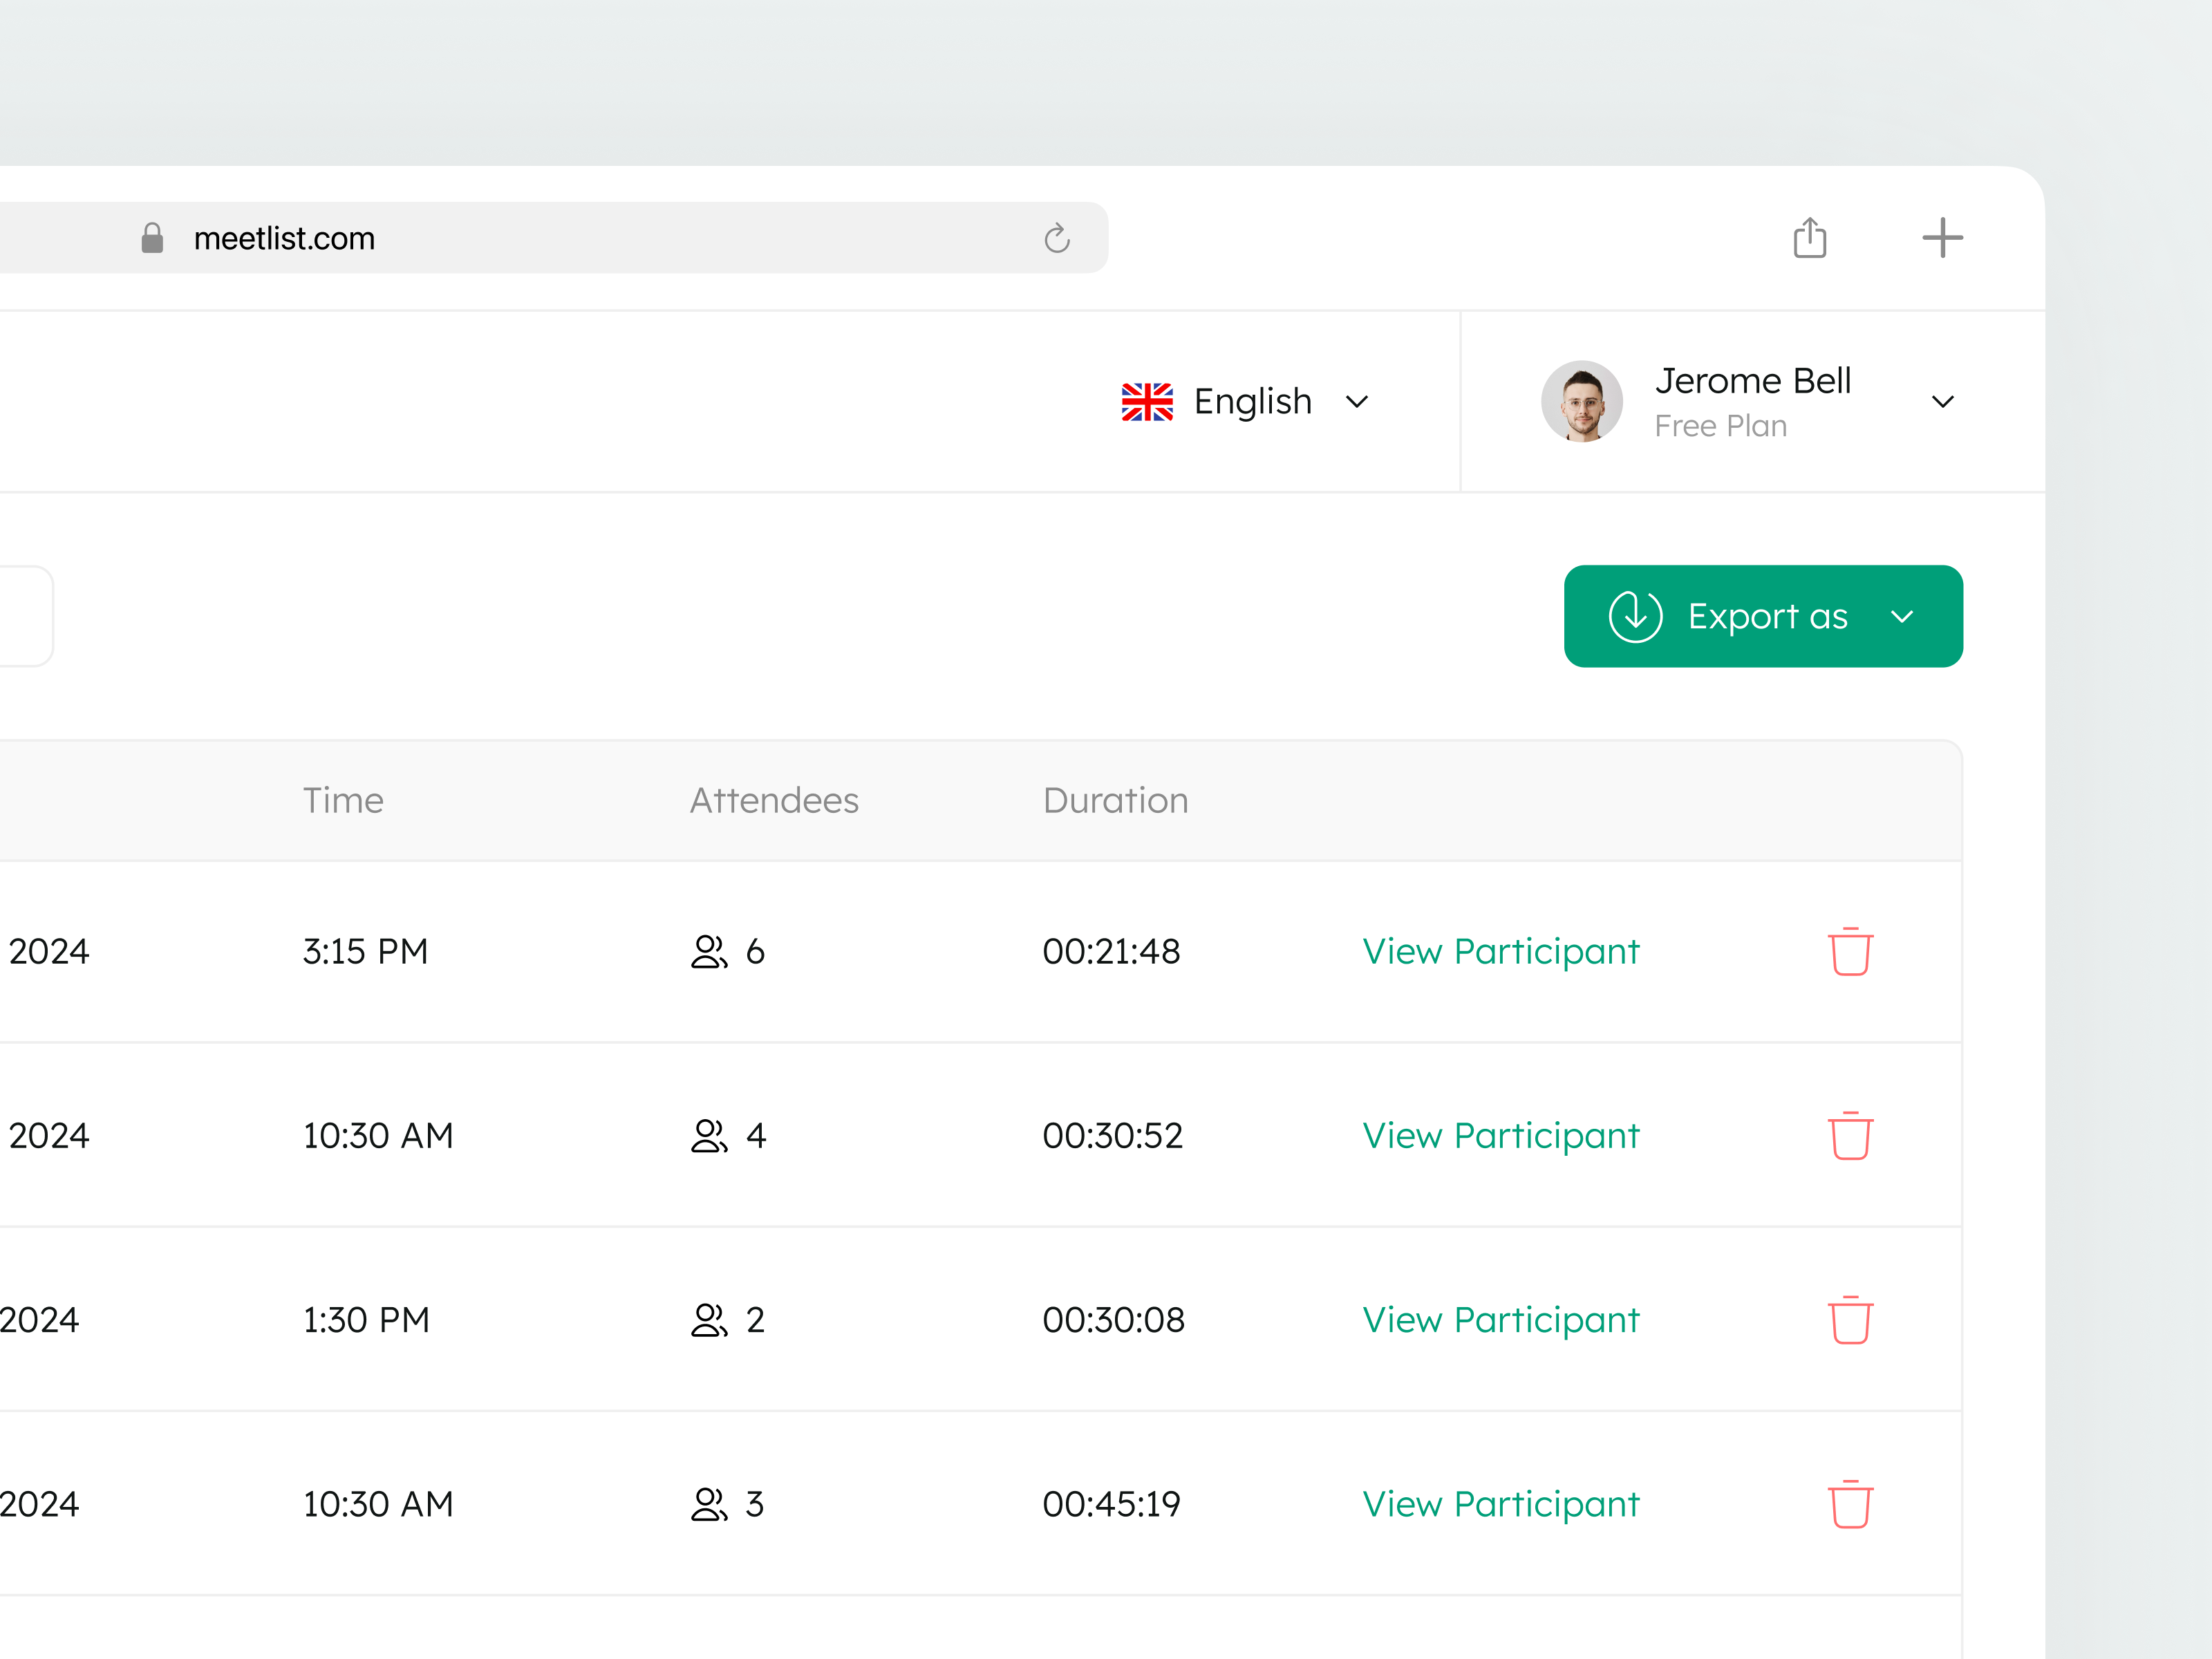Screen dimensions: 2212x1659
Task: Click the padlock icon in the address bar
Action: [x=152, y=237]
